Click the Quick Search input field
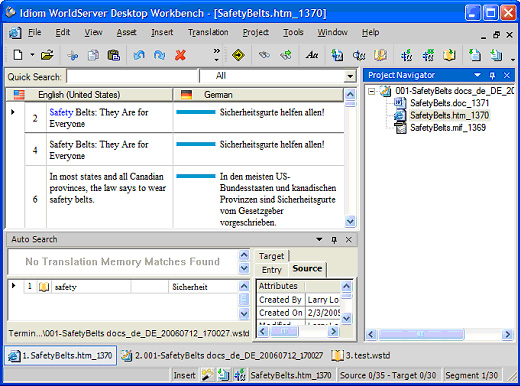The width and height of the screenshot is (520, 386). click(x=133, y=76)
